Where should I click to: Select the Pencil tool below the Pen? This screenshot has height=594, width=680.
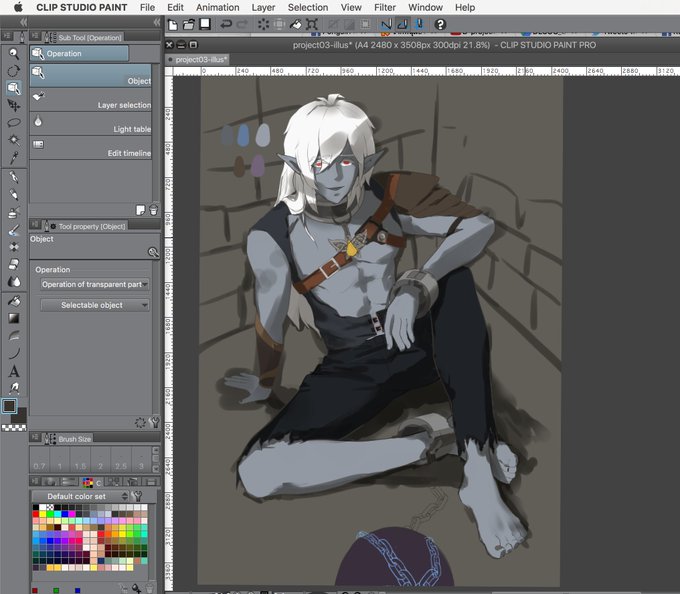point(14,195)
